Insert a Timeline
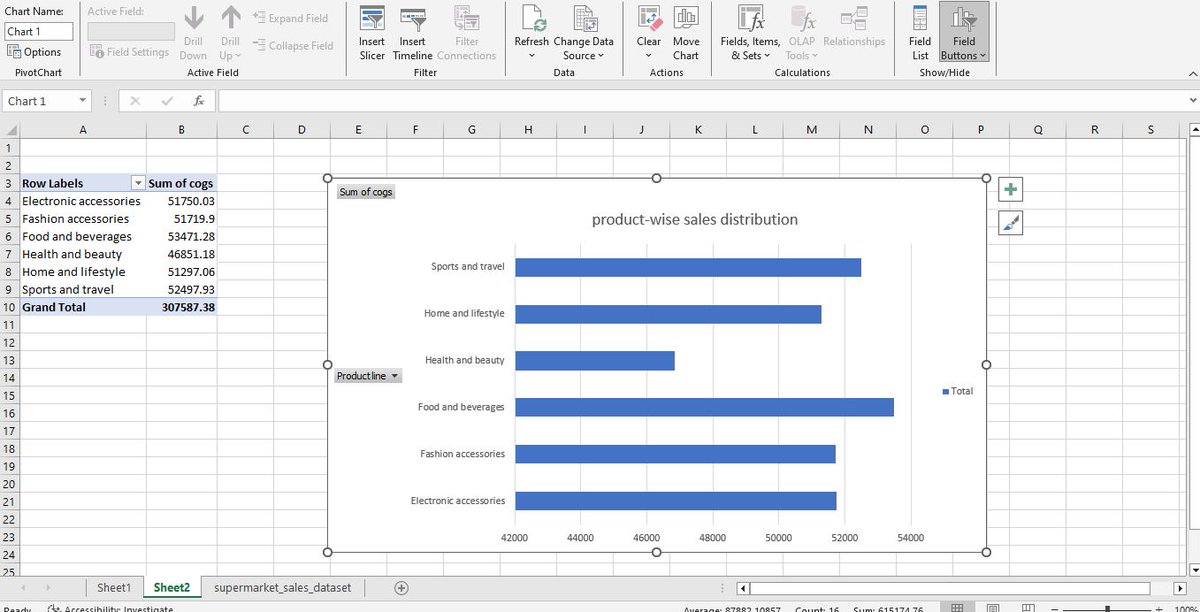Viewport: 1200px width, 612px height. 412,32
